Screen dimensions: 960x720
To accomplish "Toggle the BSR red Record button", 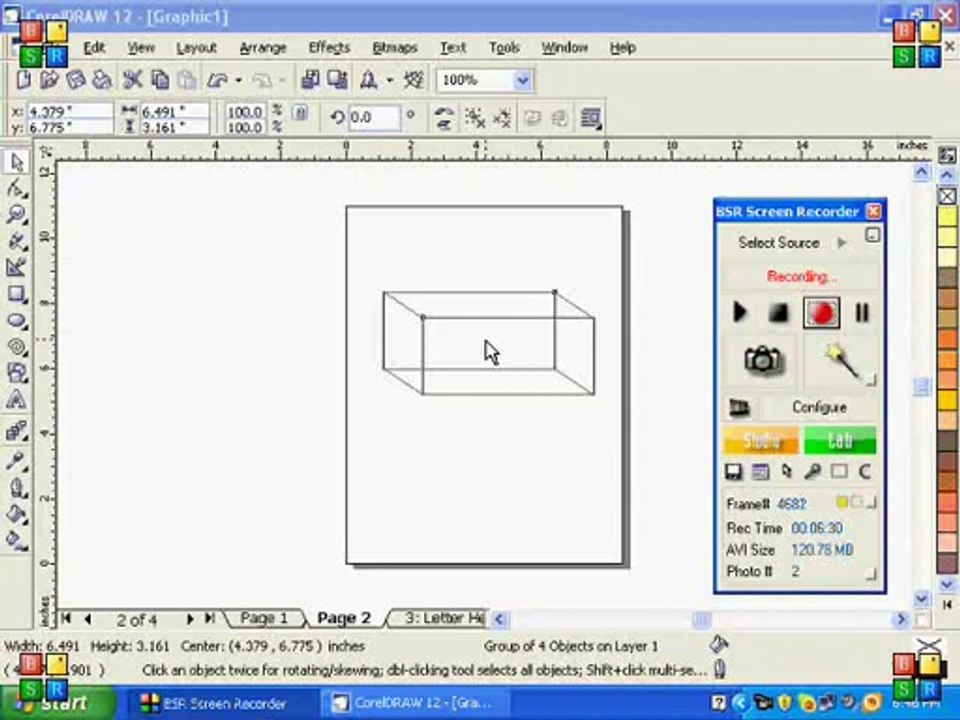I will [821, 313].
